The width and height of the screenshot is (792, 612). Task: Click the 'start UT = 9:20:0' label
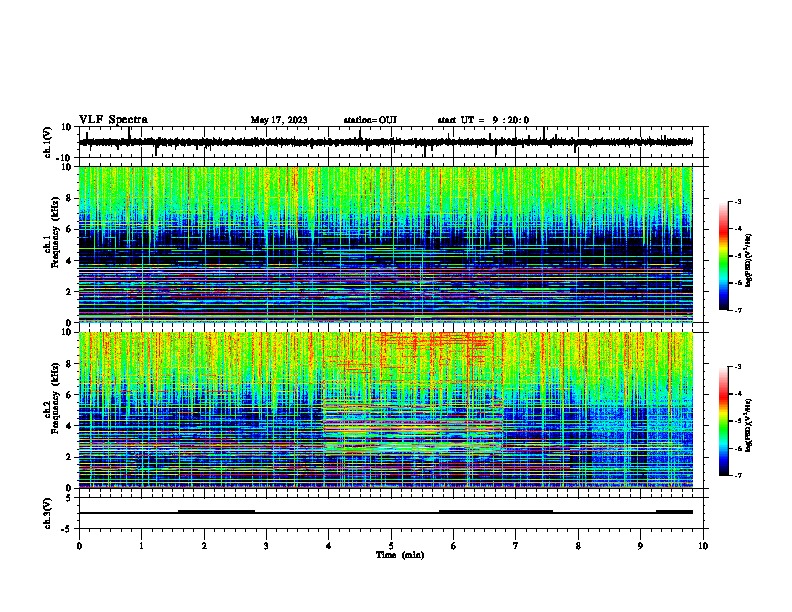pos(483,120)
